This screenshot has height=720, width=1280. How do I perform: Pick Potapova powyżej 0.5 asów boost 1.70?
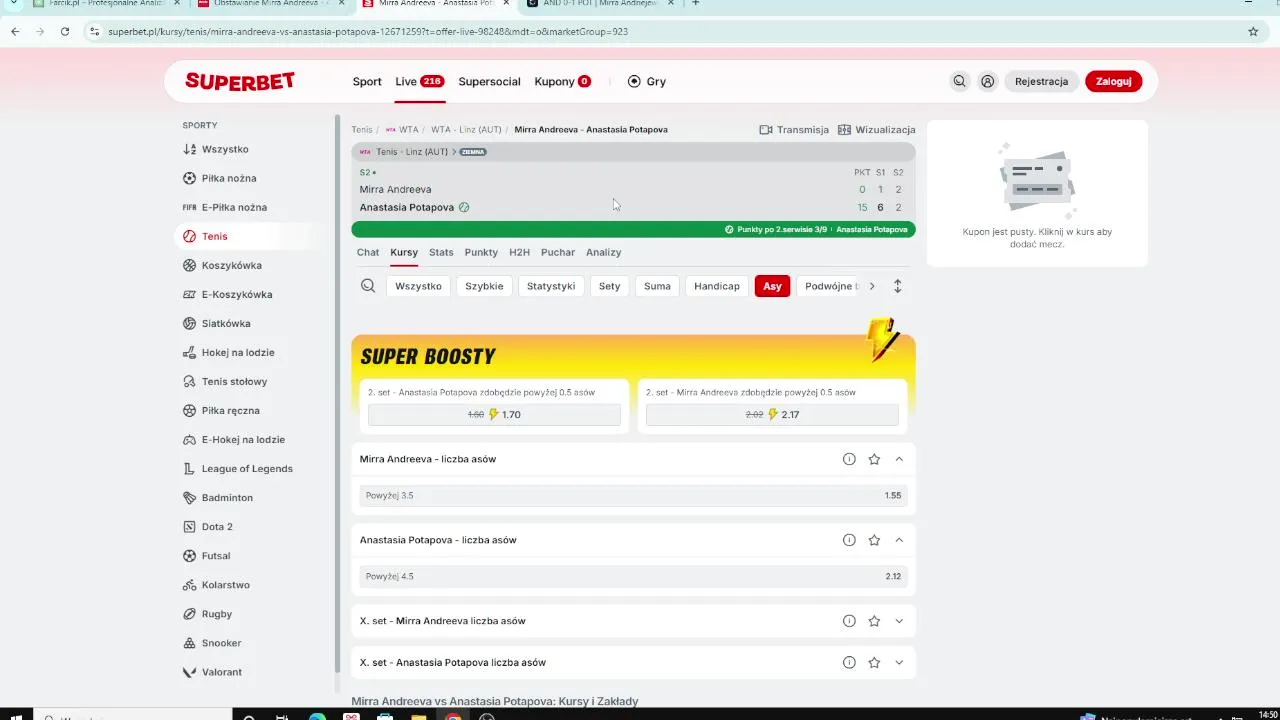pyautogui.click(x=494, y=414)
